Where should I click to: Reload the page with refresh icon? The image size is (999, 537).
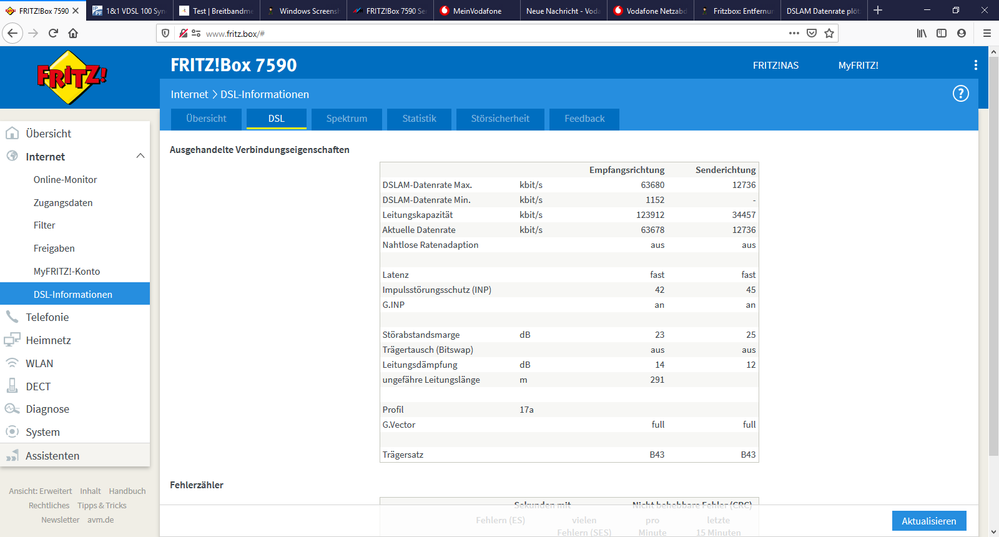(54, 33)
